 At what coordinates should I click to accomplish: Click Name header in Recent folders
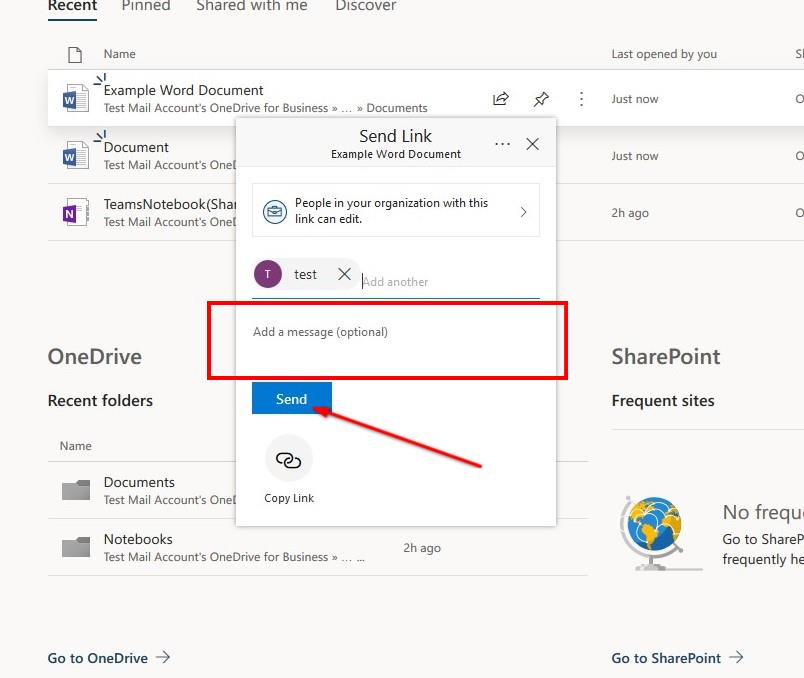tap(75, 446)
